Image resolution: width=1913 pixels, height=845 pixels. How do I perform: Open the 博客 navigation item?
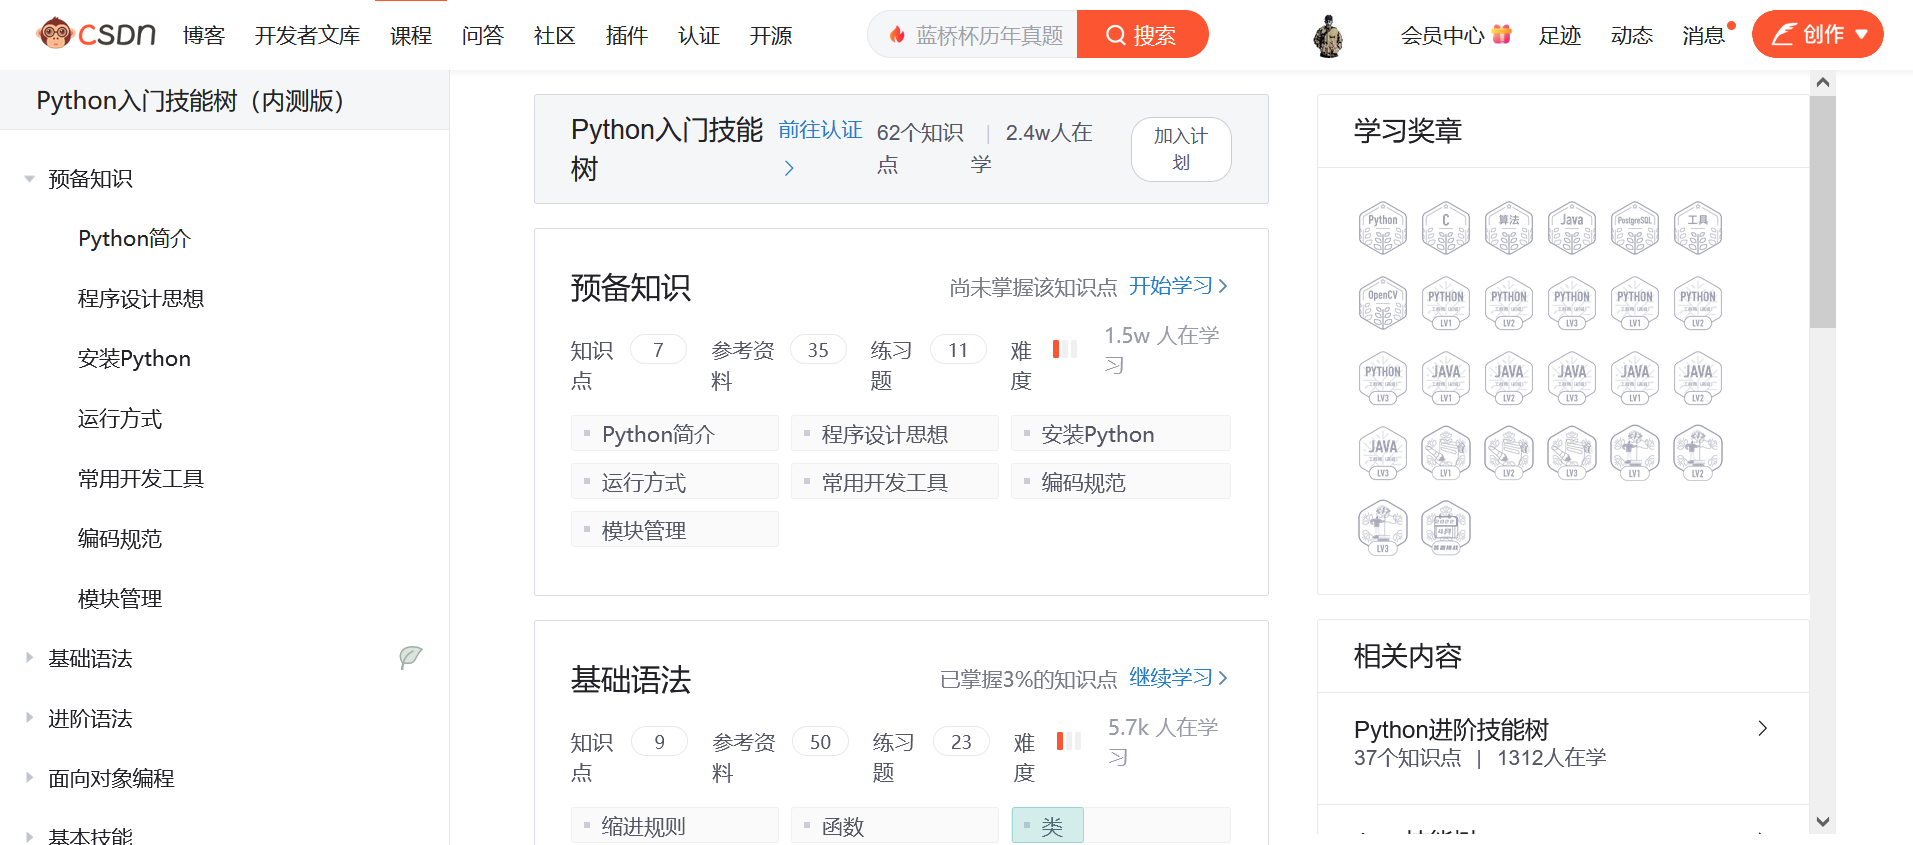(204, 35)
